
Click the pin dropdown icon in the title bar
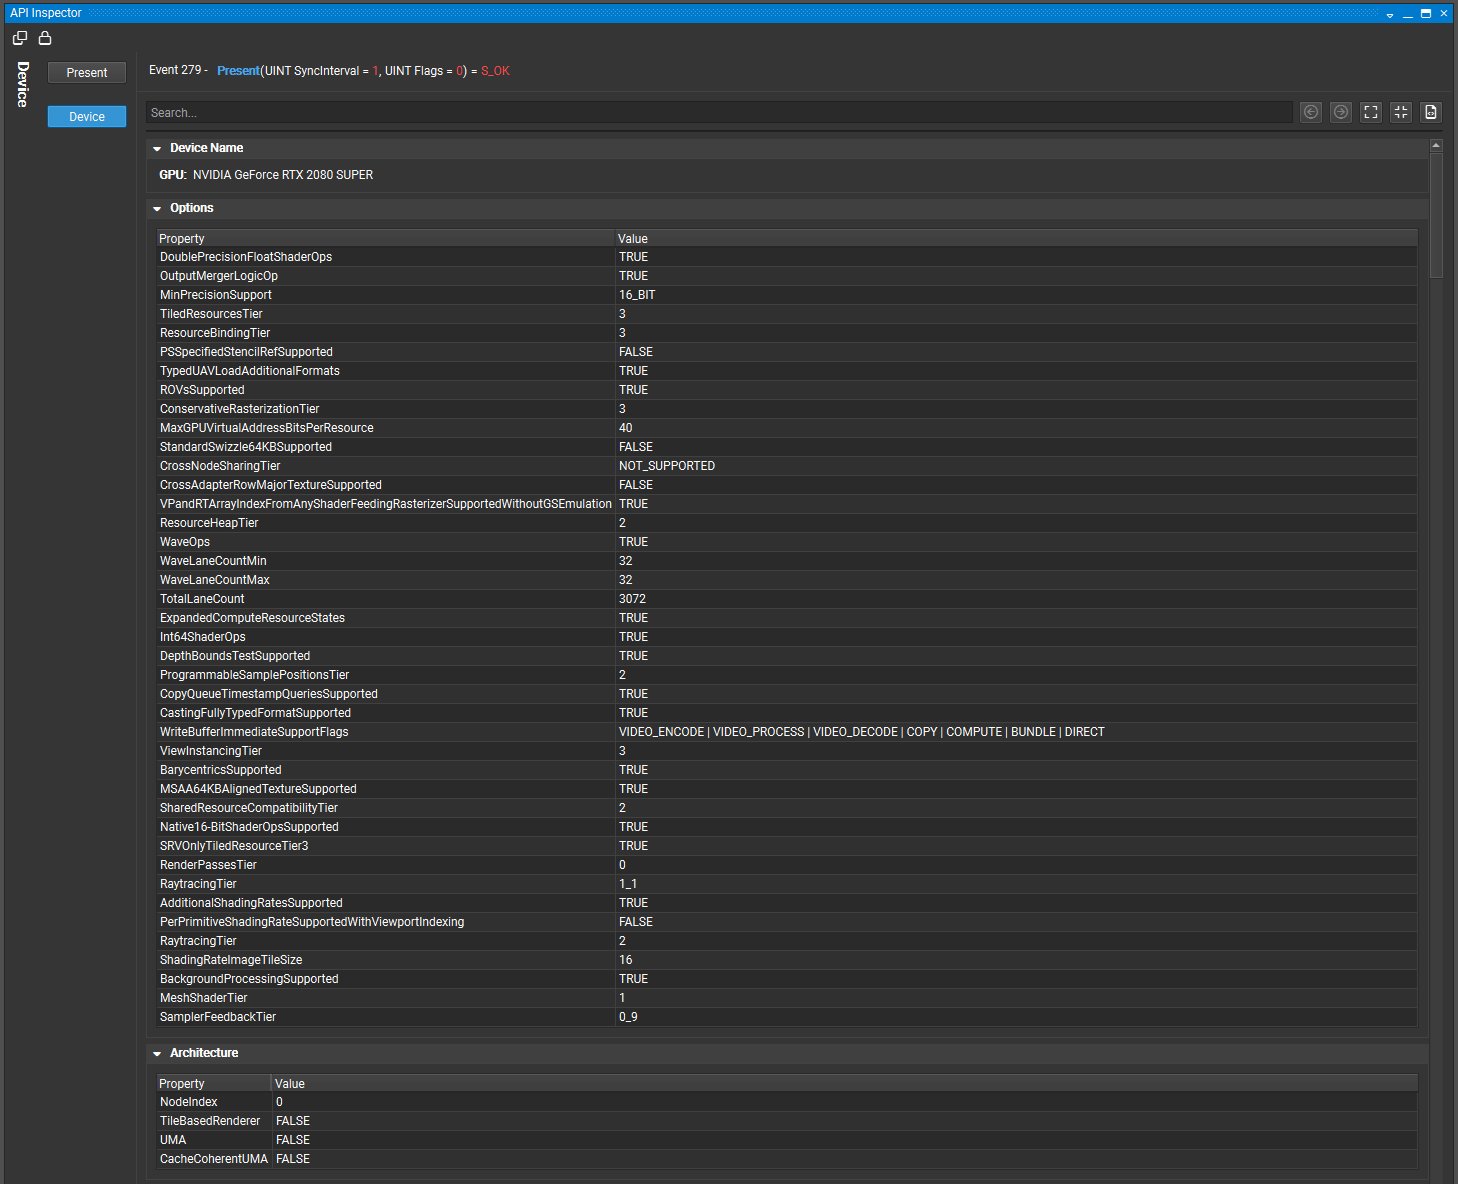[x=1390, y=13]
